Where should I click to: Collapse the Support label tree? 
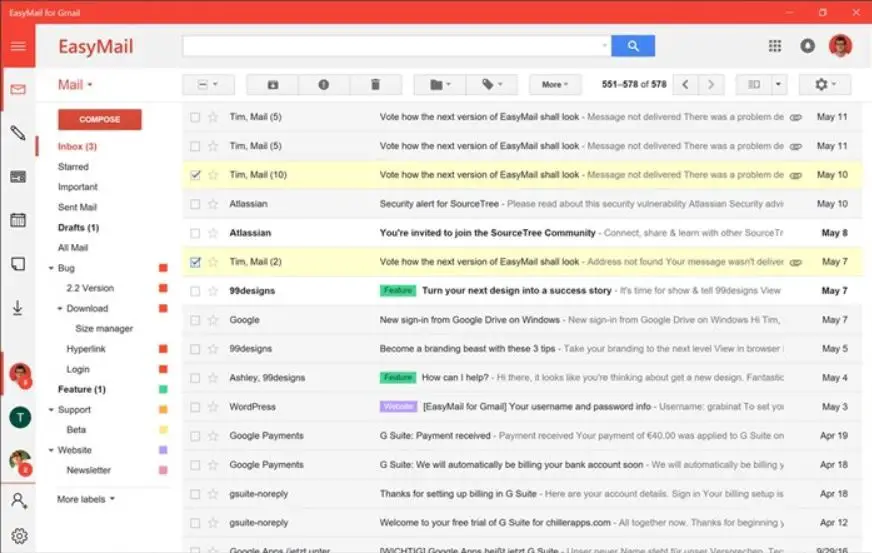[51, 409]
